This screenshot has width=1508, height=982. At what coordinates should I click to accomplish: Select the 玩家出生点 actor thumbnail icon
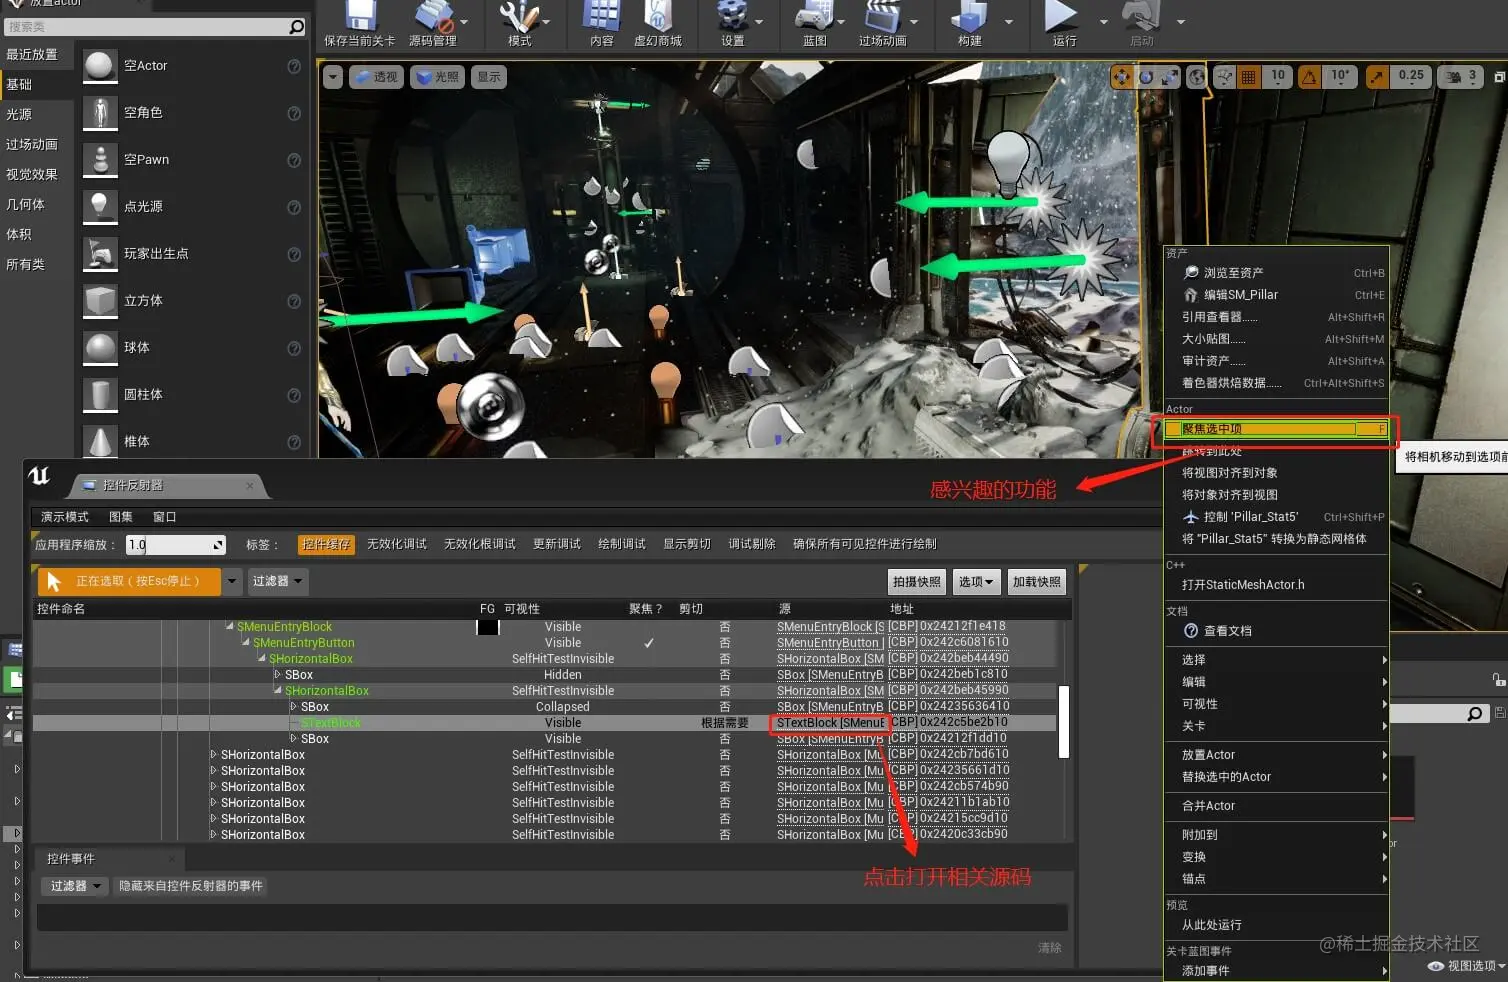(100, 254)
